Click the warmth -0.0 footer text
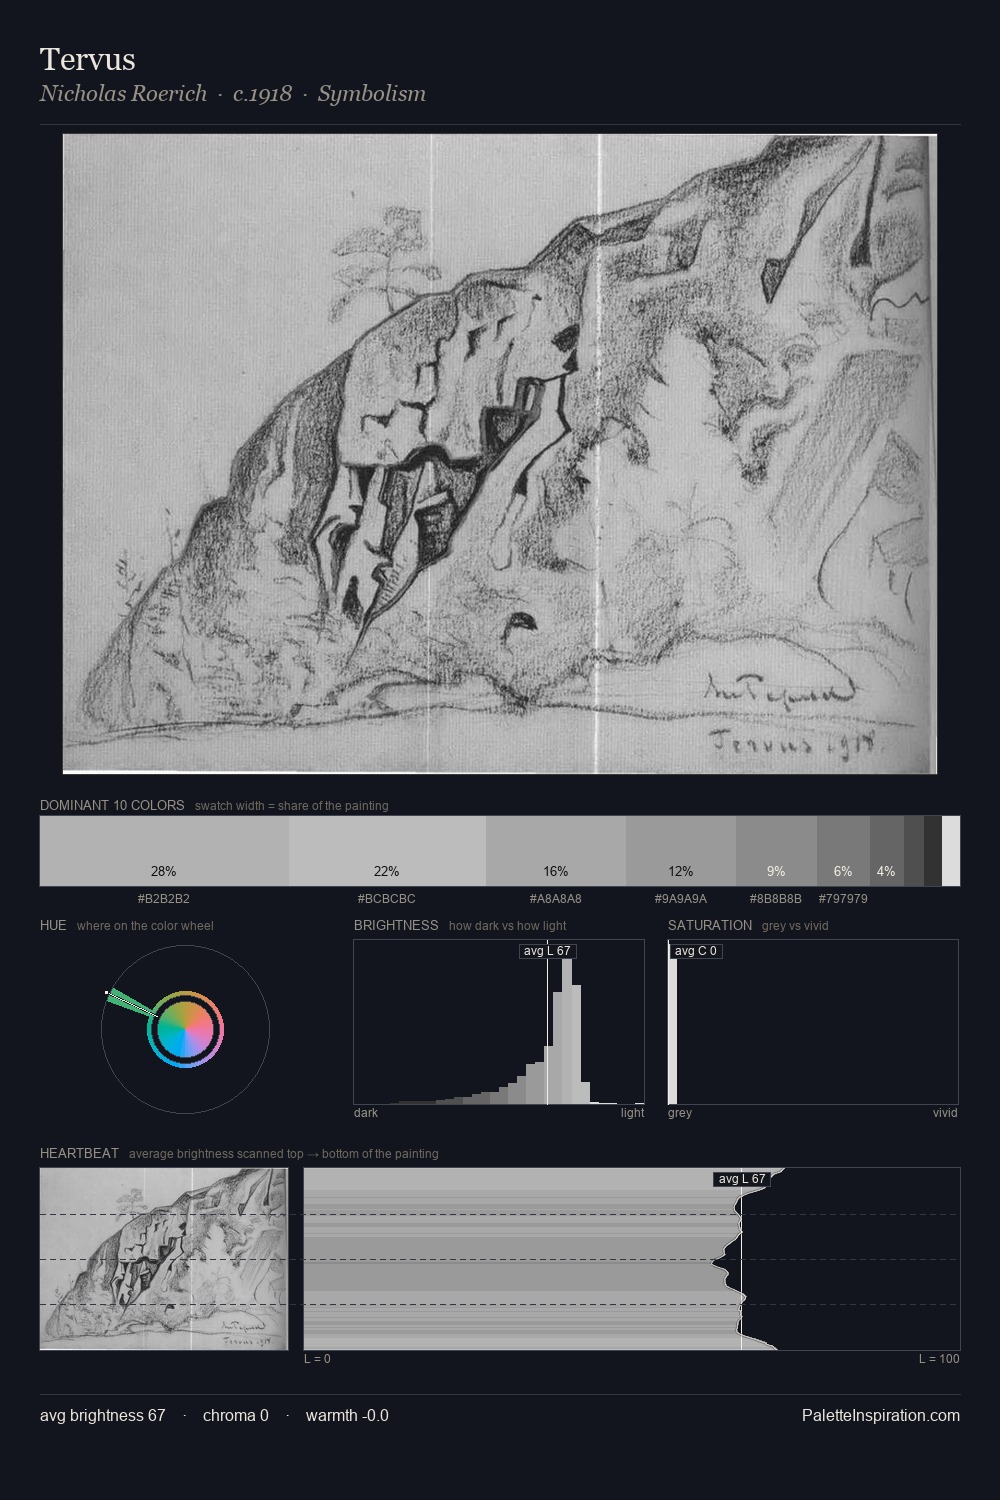 [347, 1416]
